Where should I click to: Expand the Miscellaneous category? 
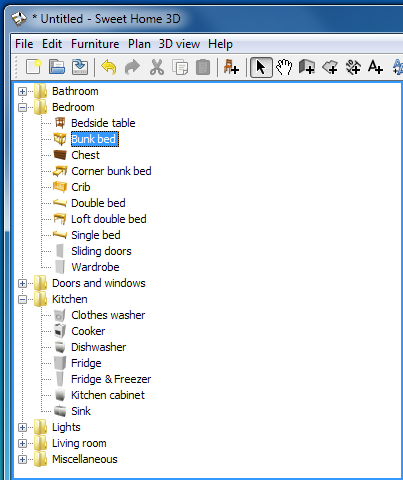pyautogui.click(x=22, y=459)
